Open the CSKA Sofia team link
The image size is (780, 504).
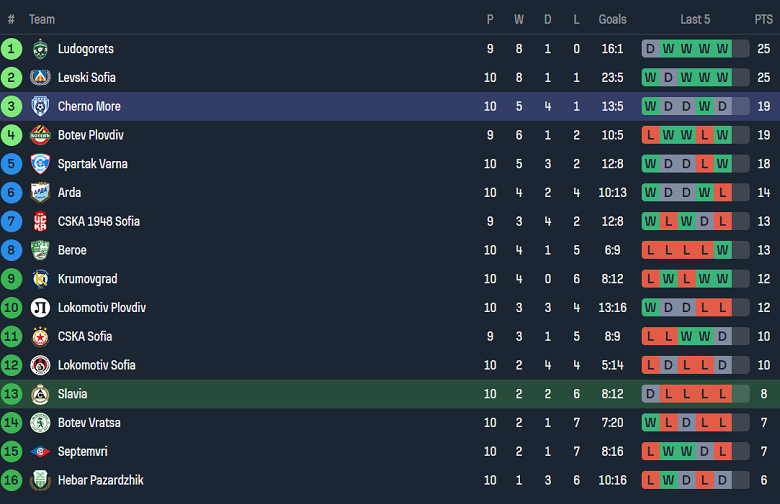pyautogui.click(x=85, y=337)
